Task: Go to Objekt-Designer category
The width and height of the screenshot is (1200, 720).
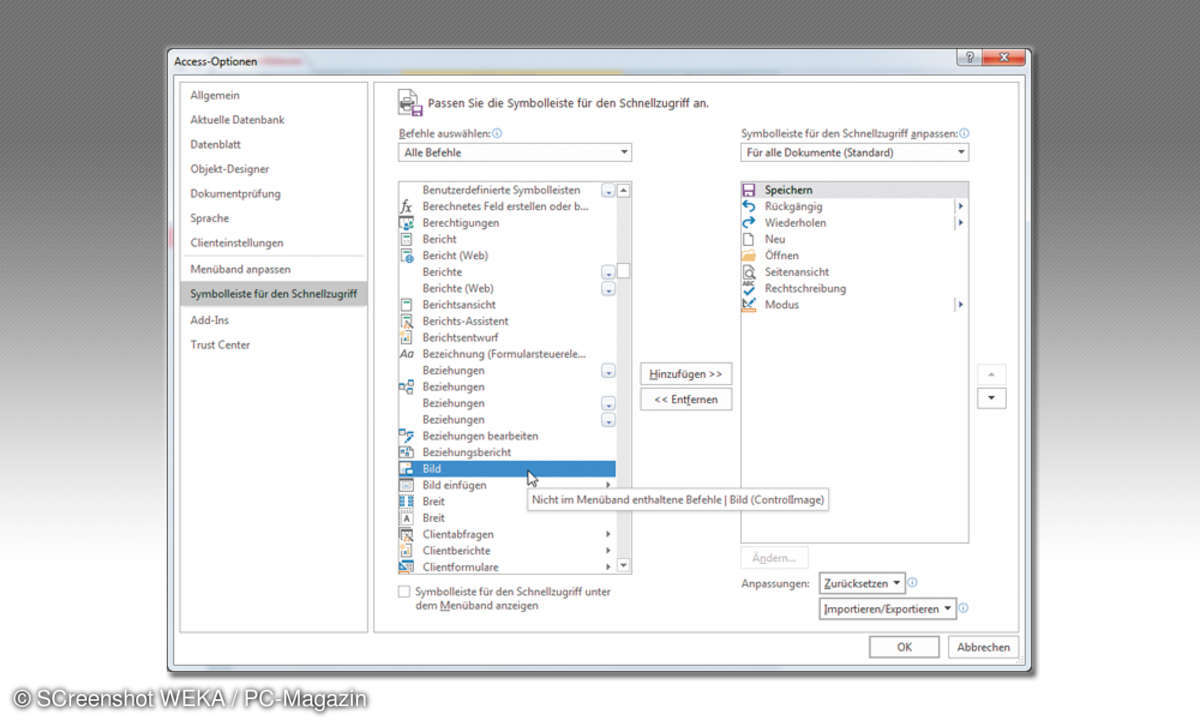Action: pos(230,169)
